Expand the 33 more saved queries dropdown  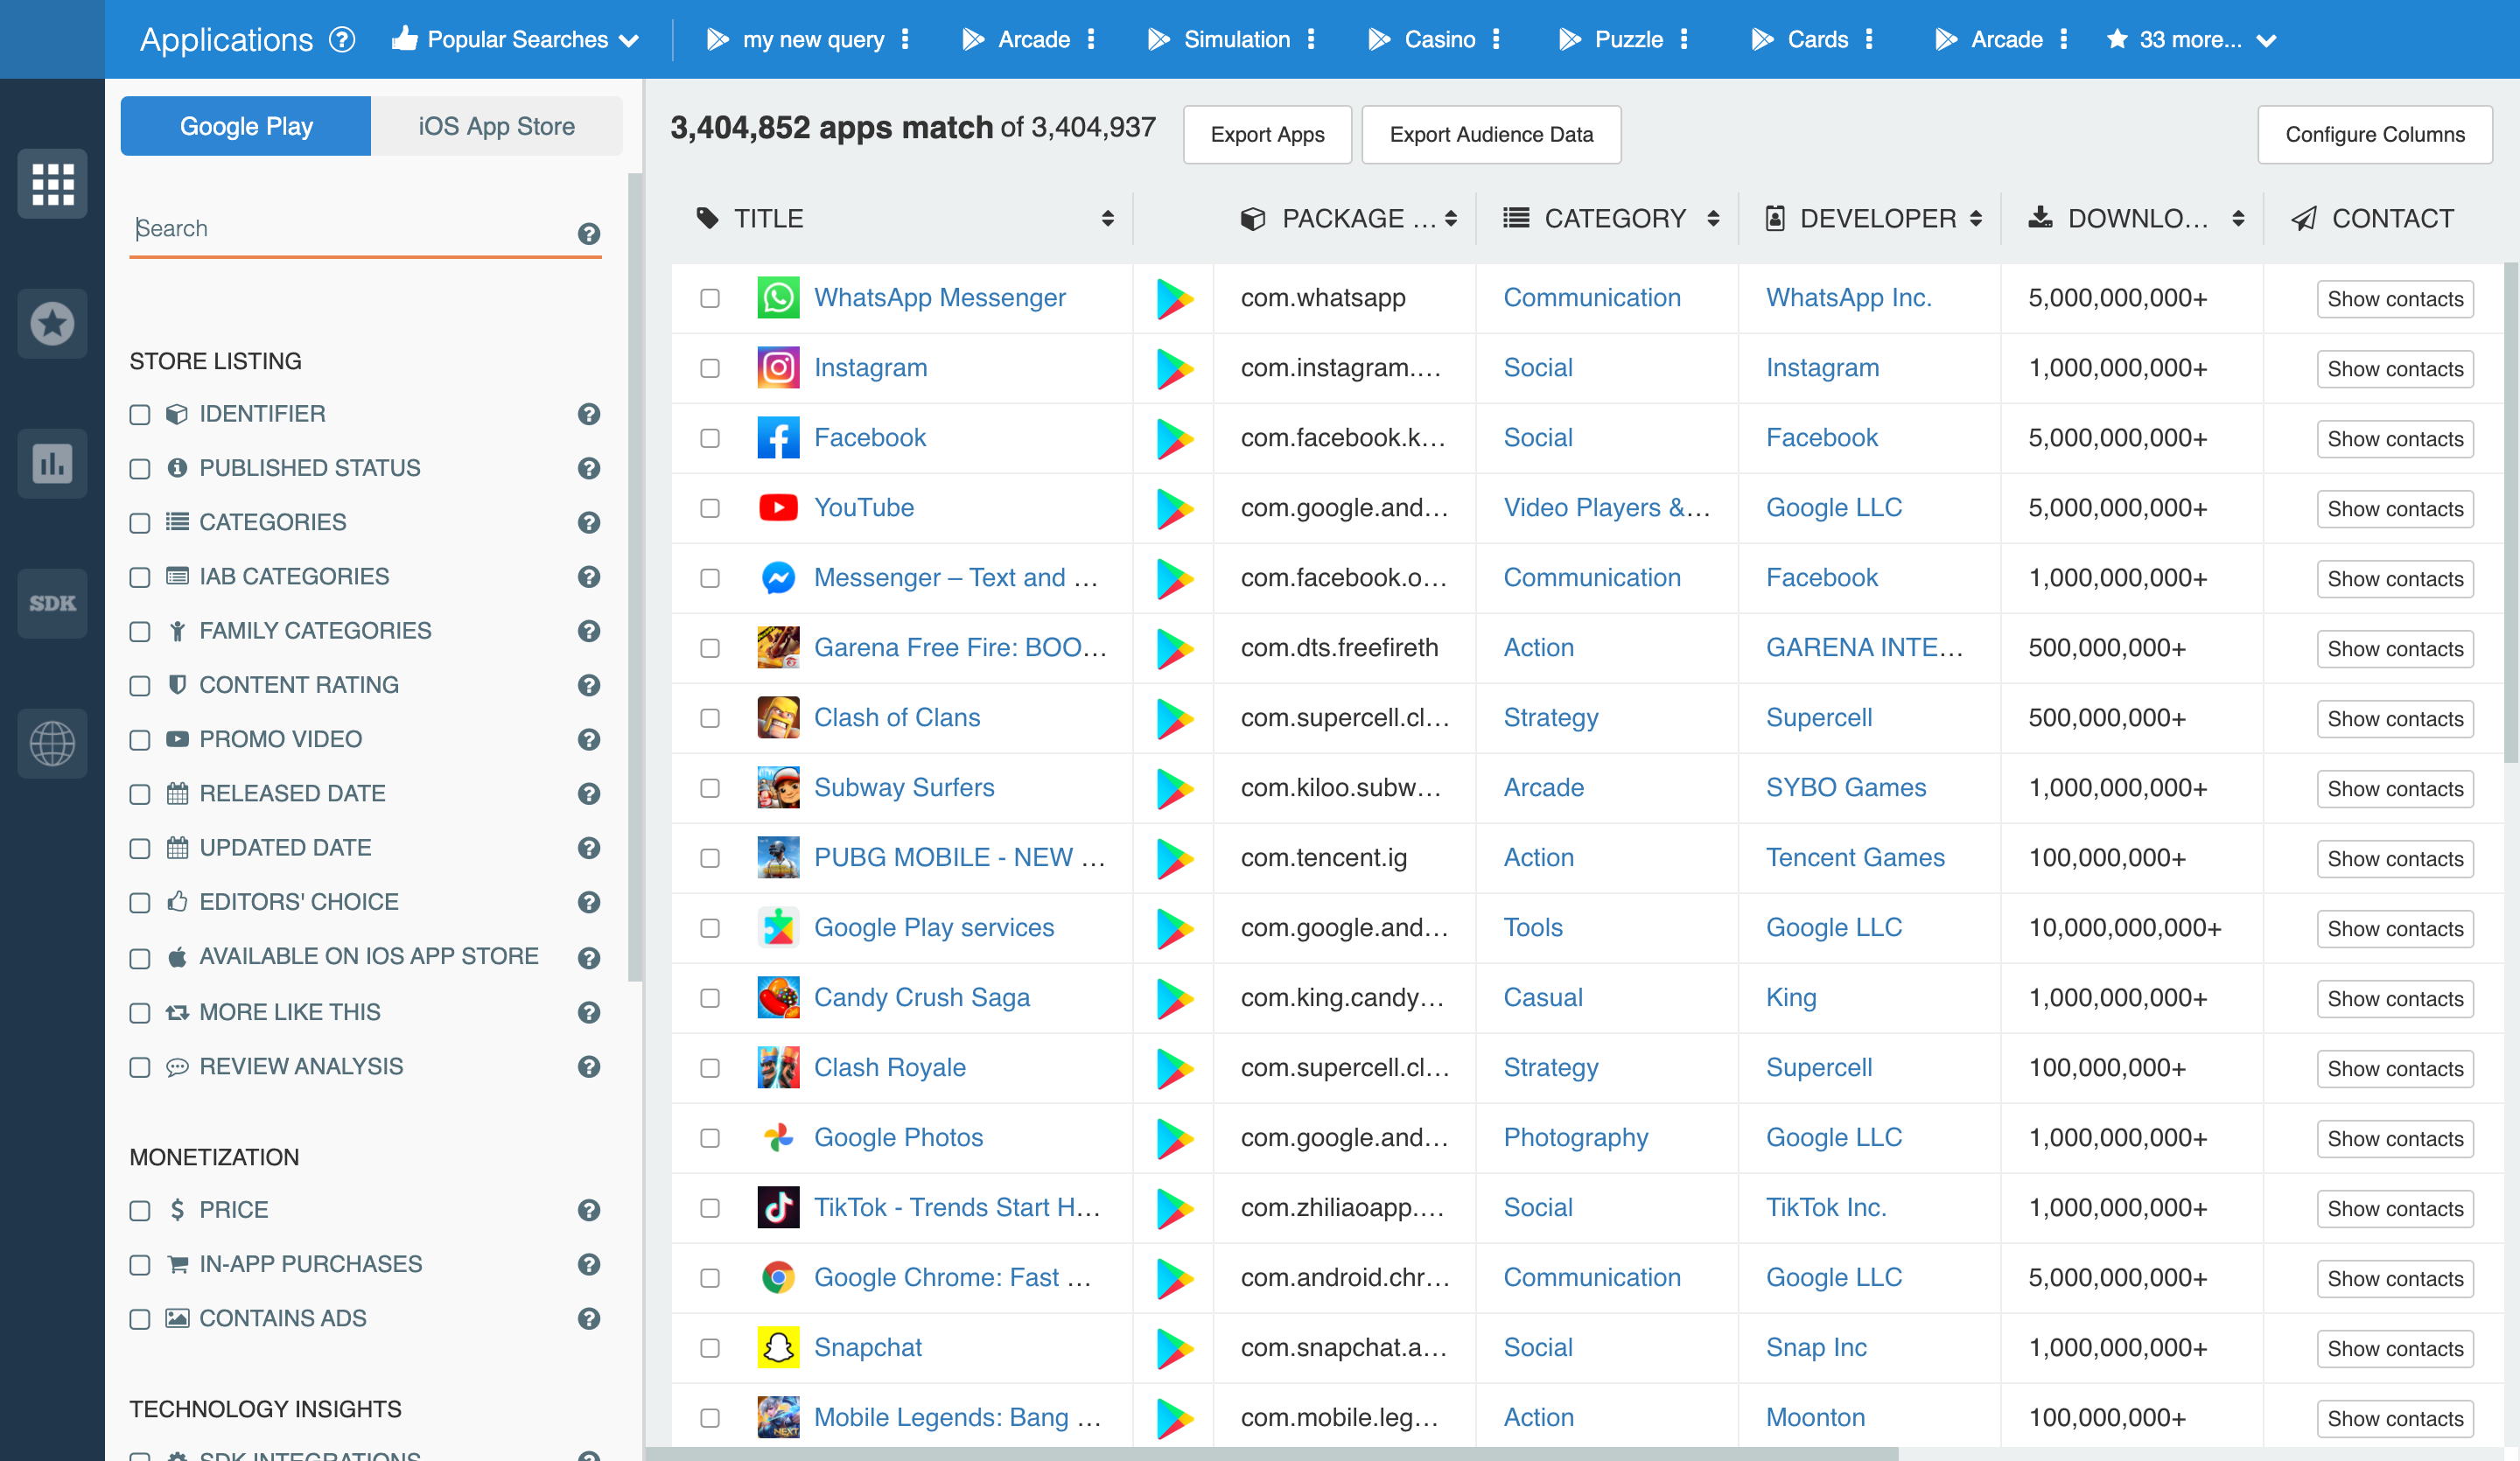(x=2191, y=40)
